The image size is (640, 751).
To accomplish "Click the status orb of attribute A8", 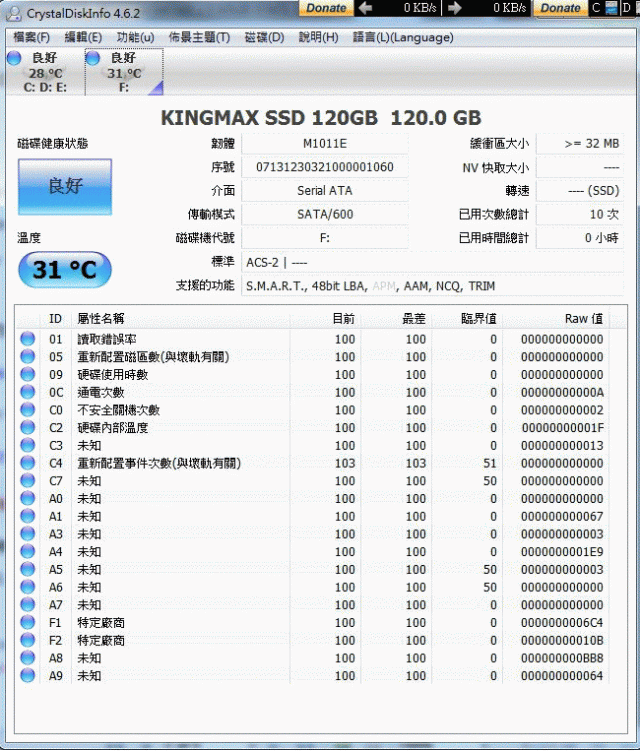I will tap(28, 658).
